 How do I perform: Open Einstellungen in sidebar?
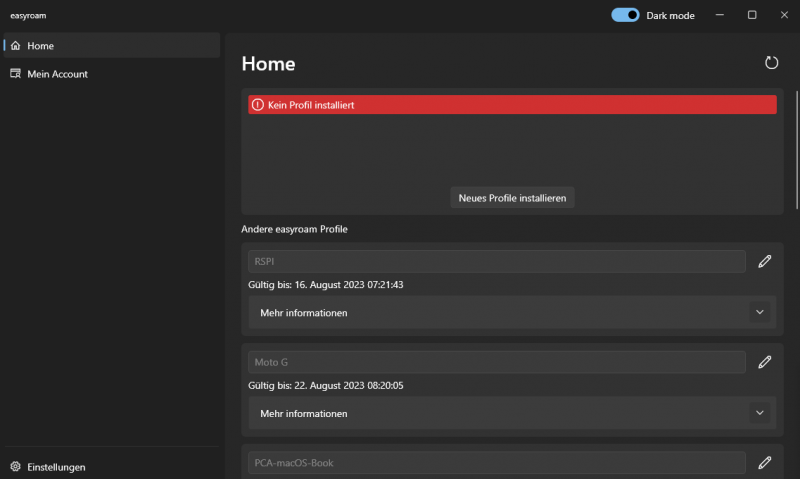[112, 466]
